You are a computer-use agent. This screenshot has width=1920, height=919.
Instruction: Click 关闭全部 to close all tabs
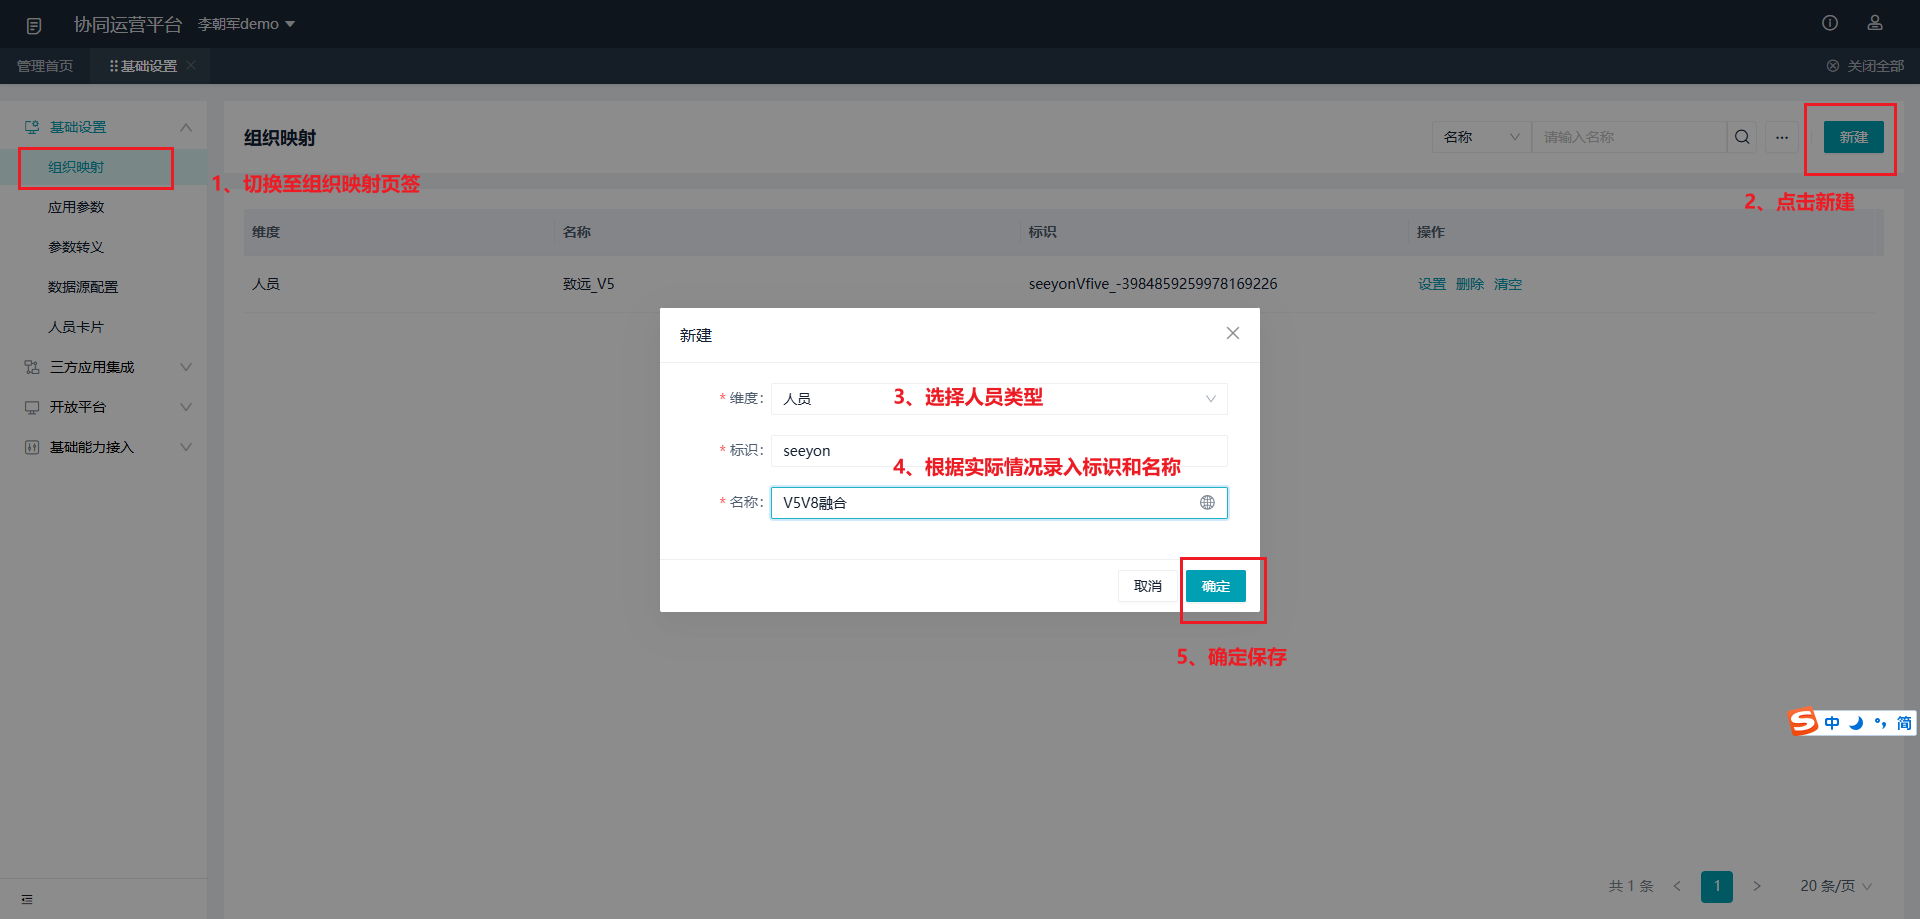(x=1866, y=66)
